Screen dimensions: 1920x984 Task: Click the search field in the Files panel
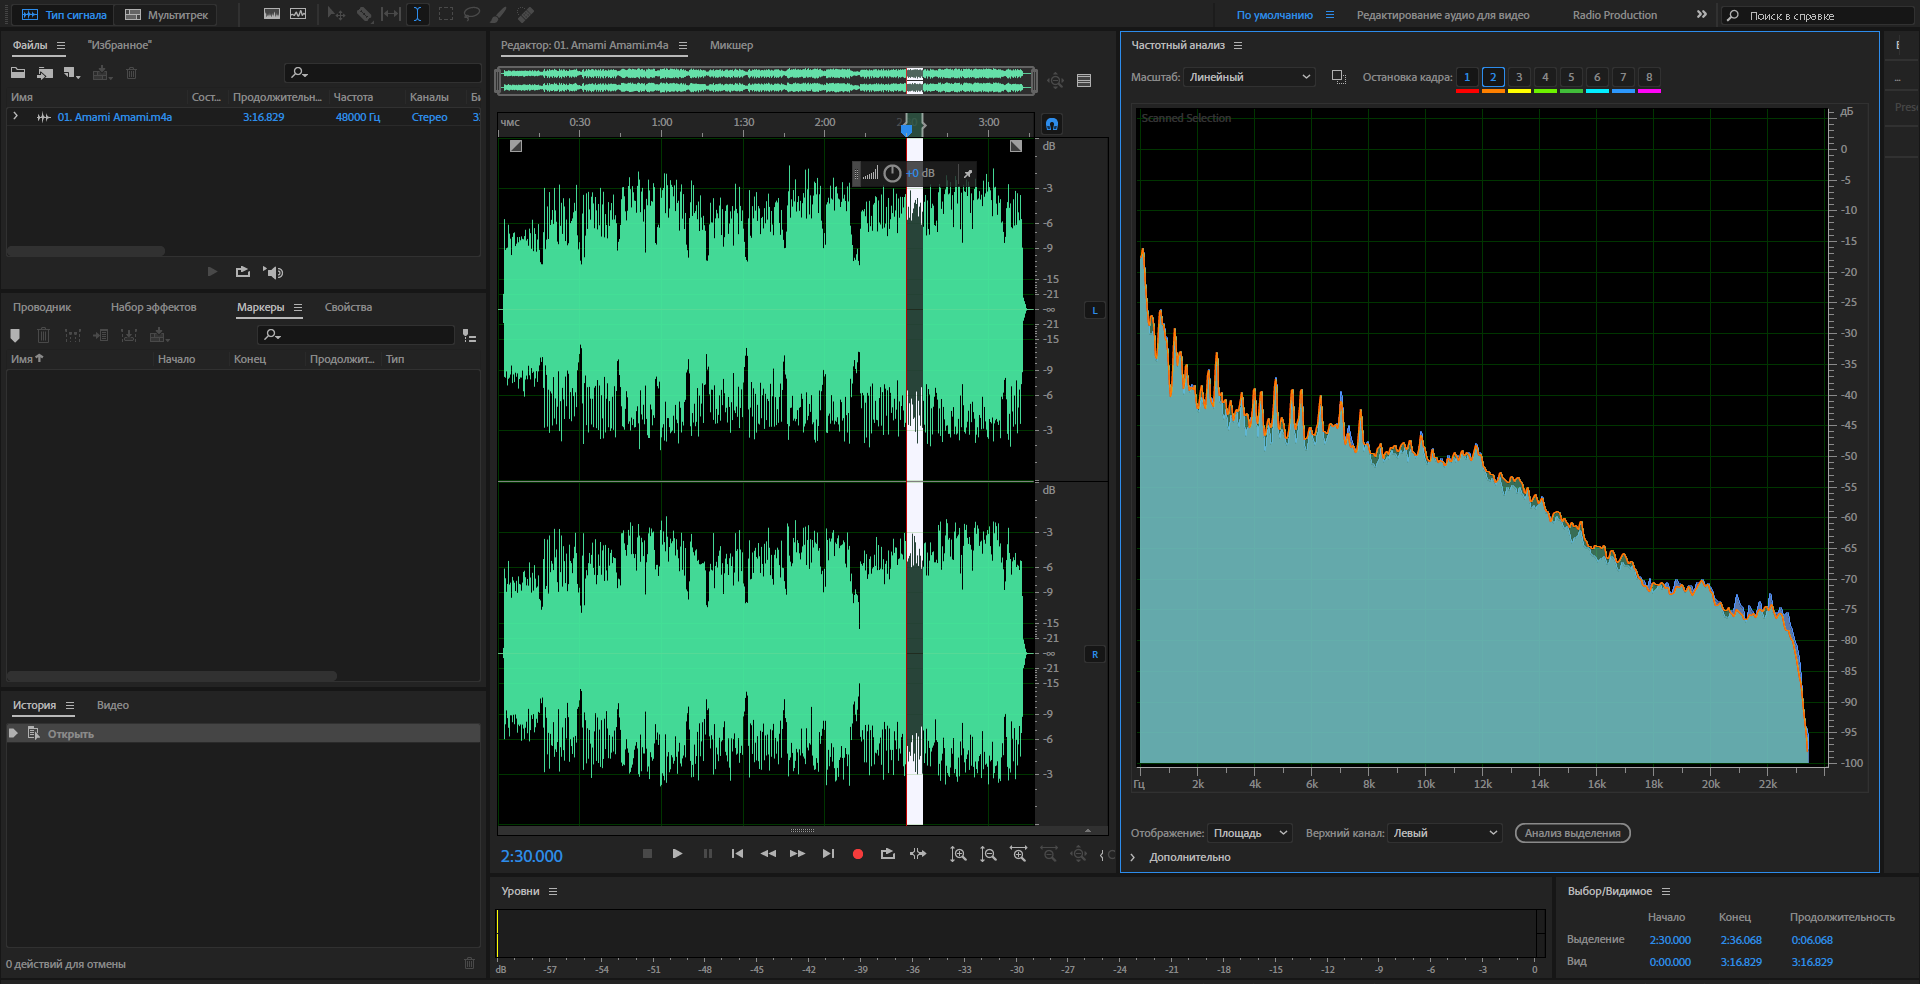[x=384, y=73]
